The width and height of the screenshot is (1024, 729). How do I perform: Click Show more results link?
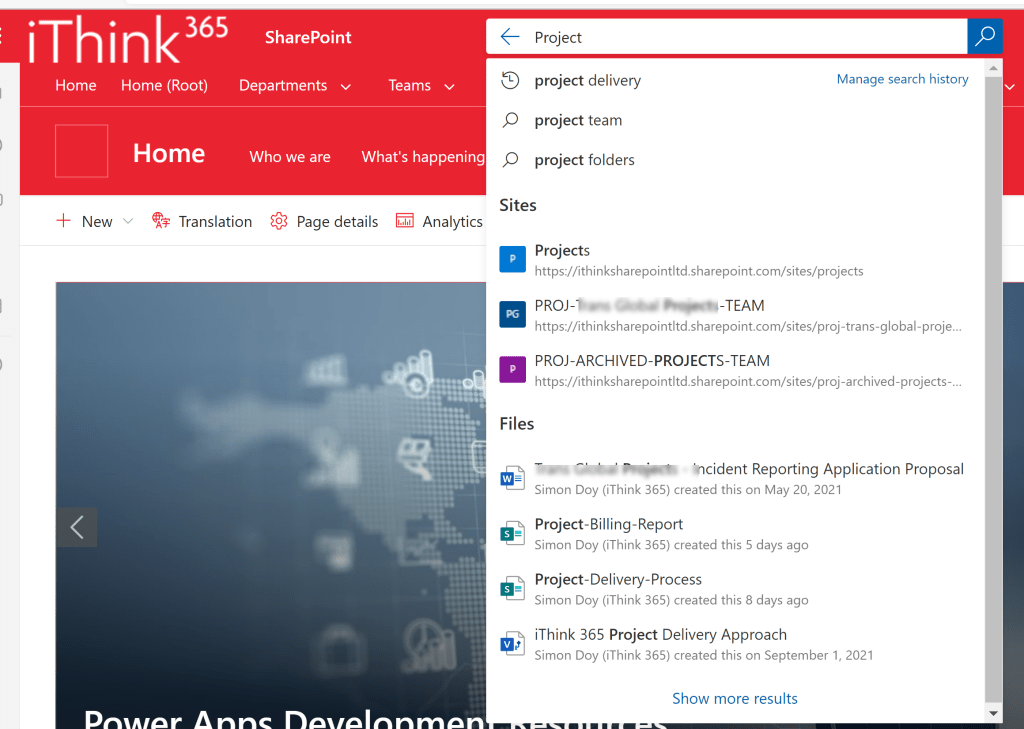tap(735, 698)
